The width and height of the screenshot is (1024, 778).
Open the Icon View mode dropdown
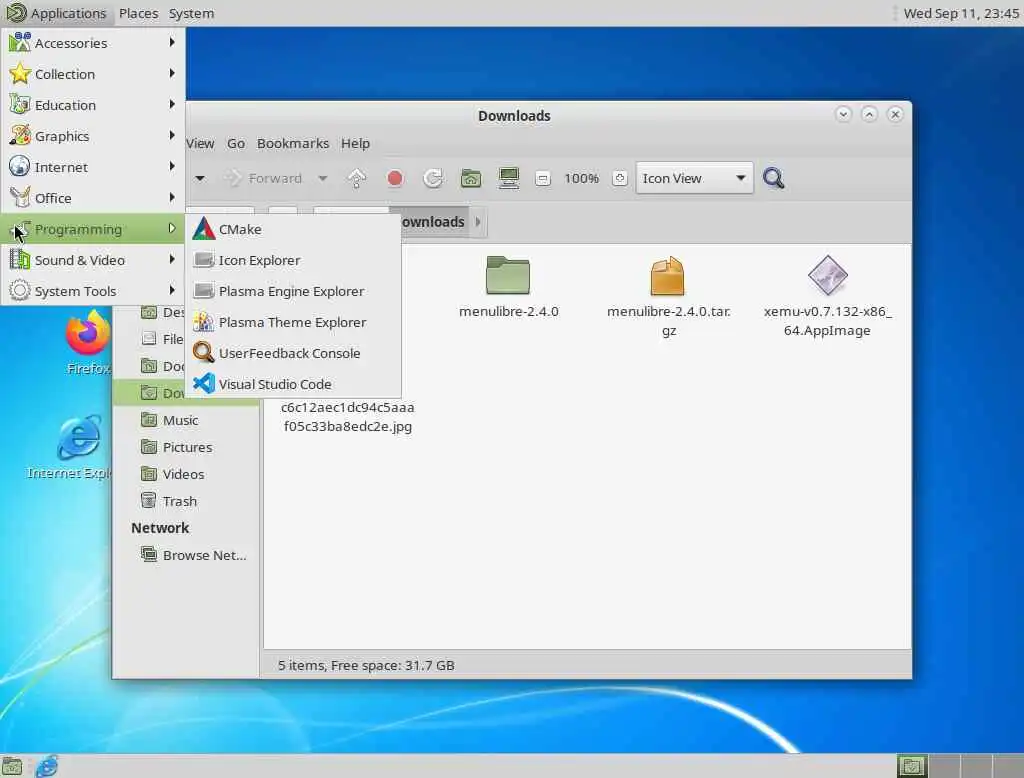coord(694,178)
